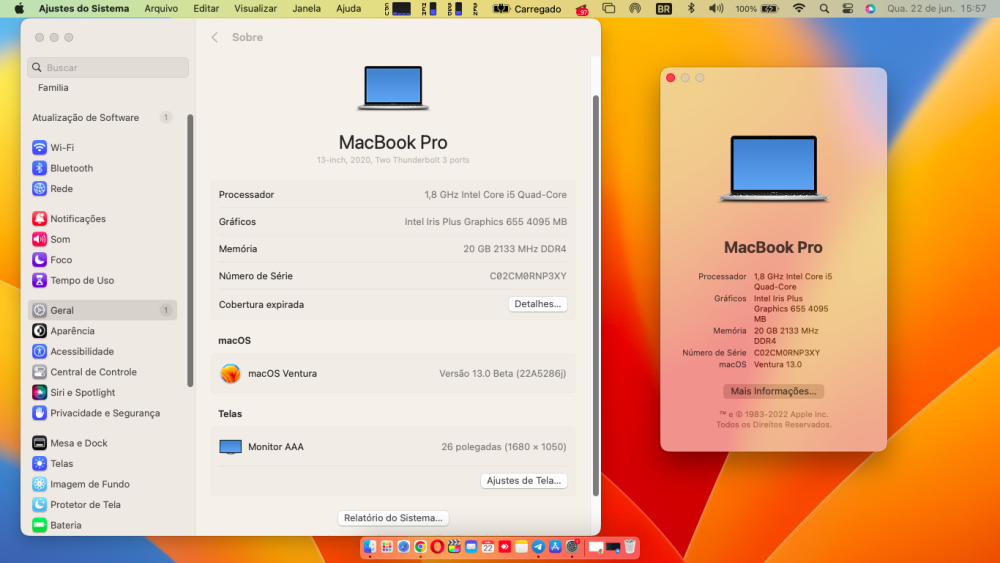
Task: Open Wi-Fi status in the menu bar
Action: coord(798,8)
